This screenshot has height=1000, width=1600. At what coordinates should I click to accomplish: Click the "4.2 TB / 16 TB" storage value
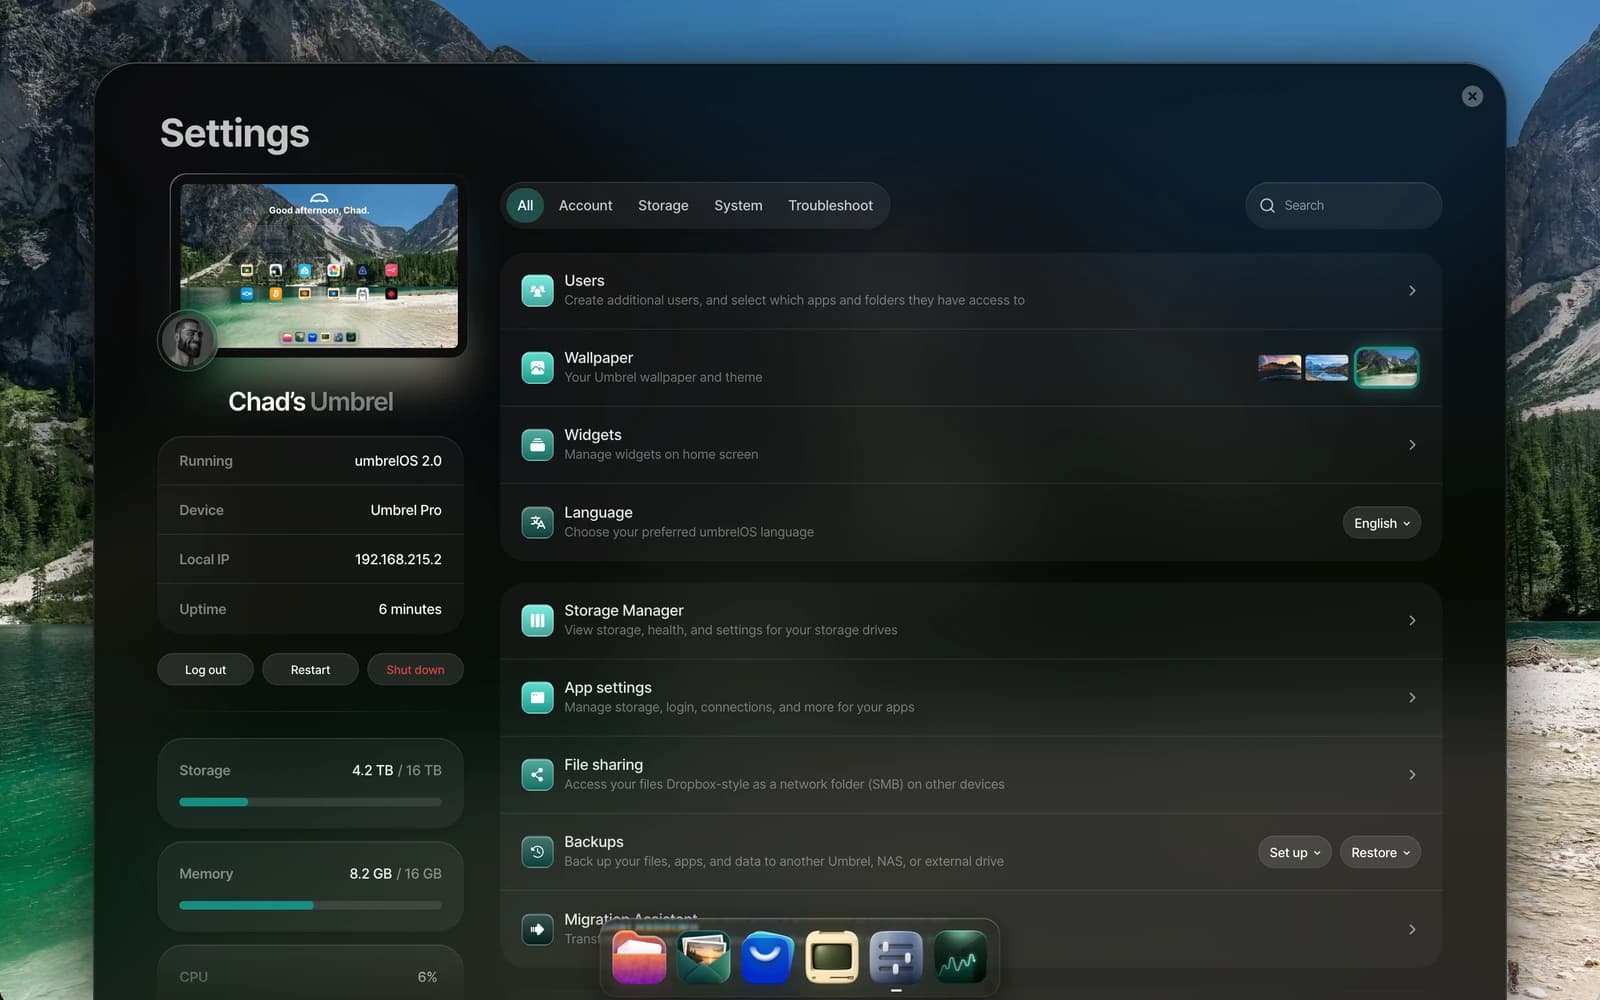coord(397,770)
